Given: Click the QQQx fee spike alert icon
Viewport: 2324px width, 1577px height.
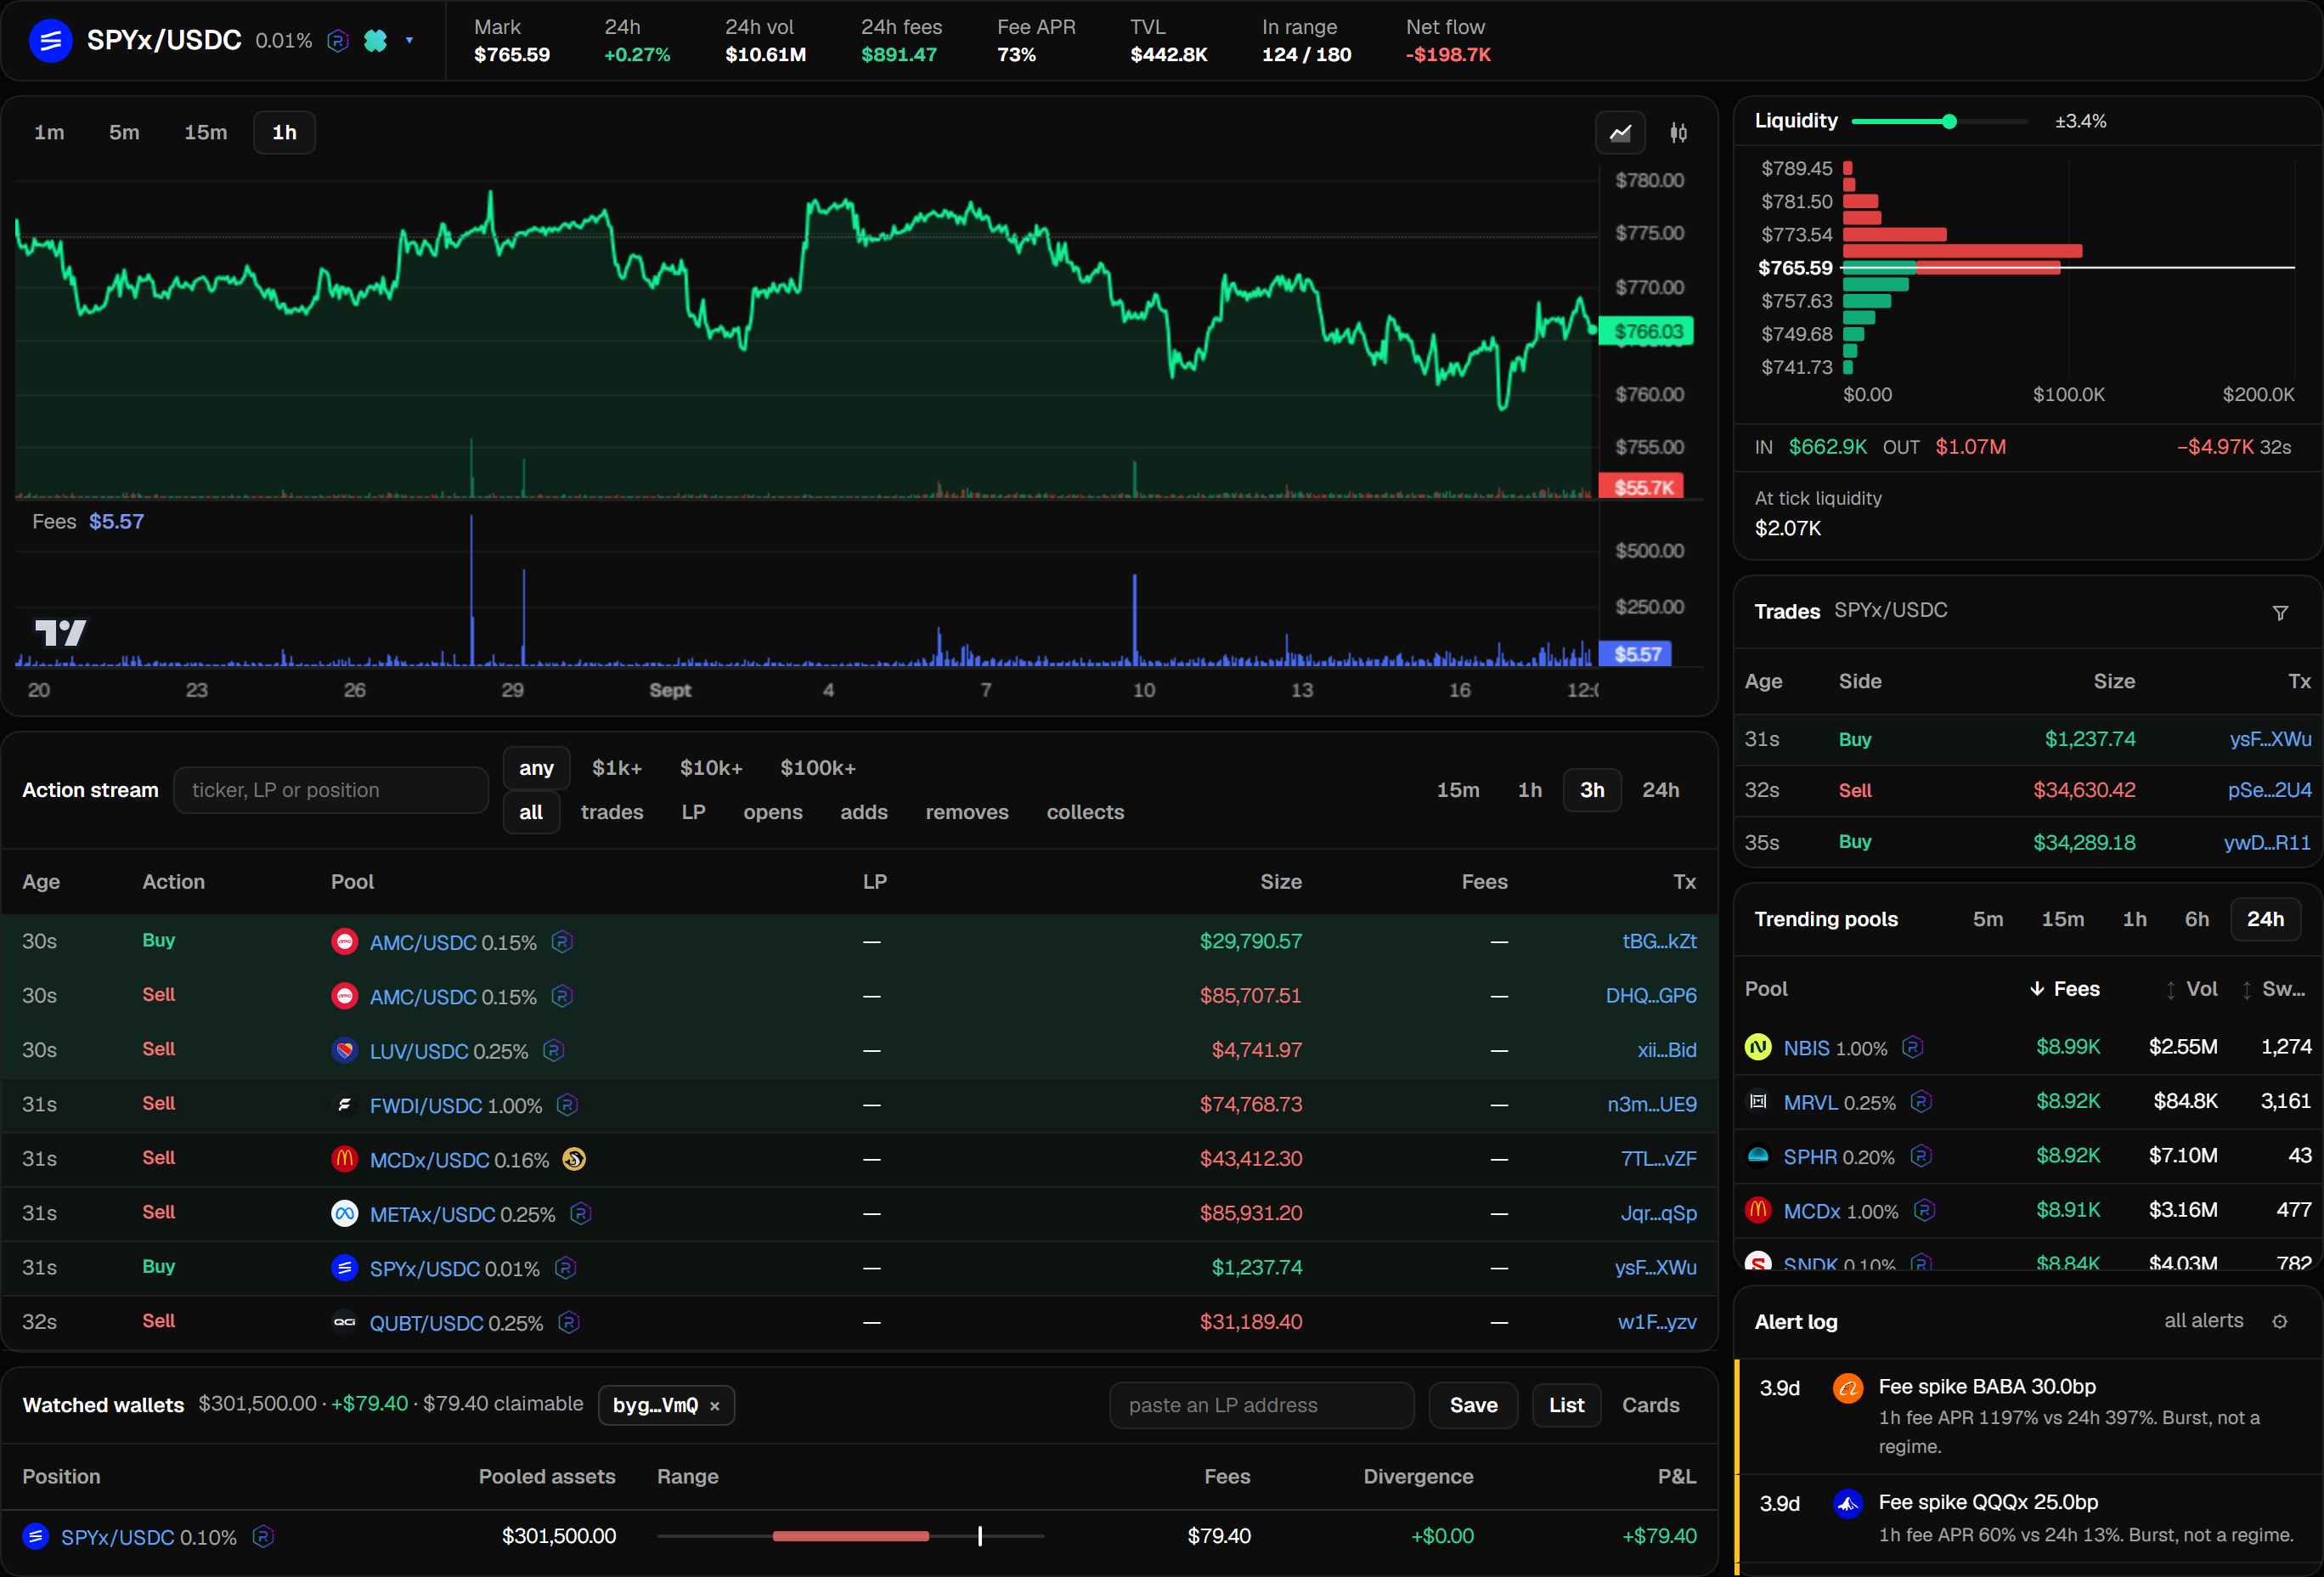Looking at the screenshot, I should tap(1847, 1503).
